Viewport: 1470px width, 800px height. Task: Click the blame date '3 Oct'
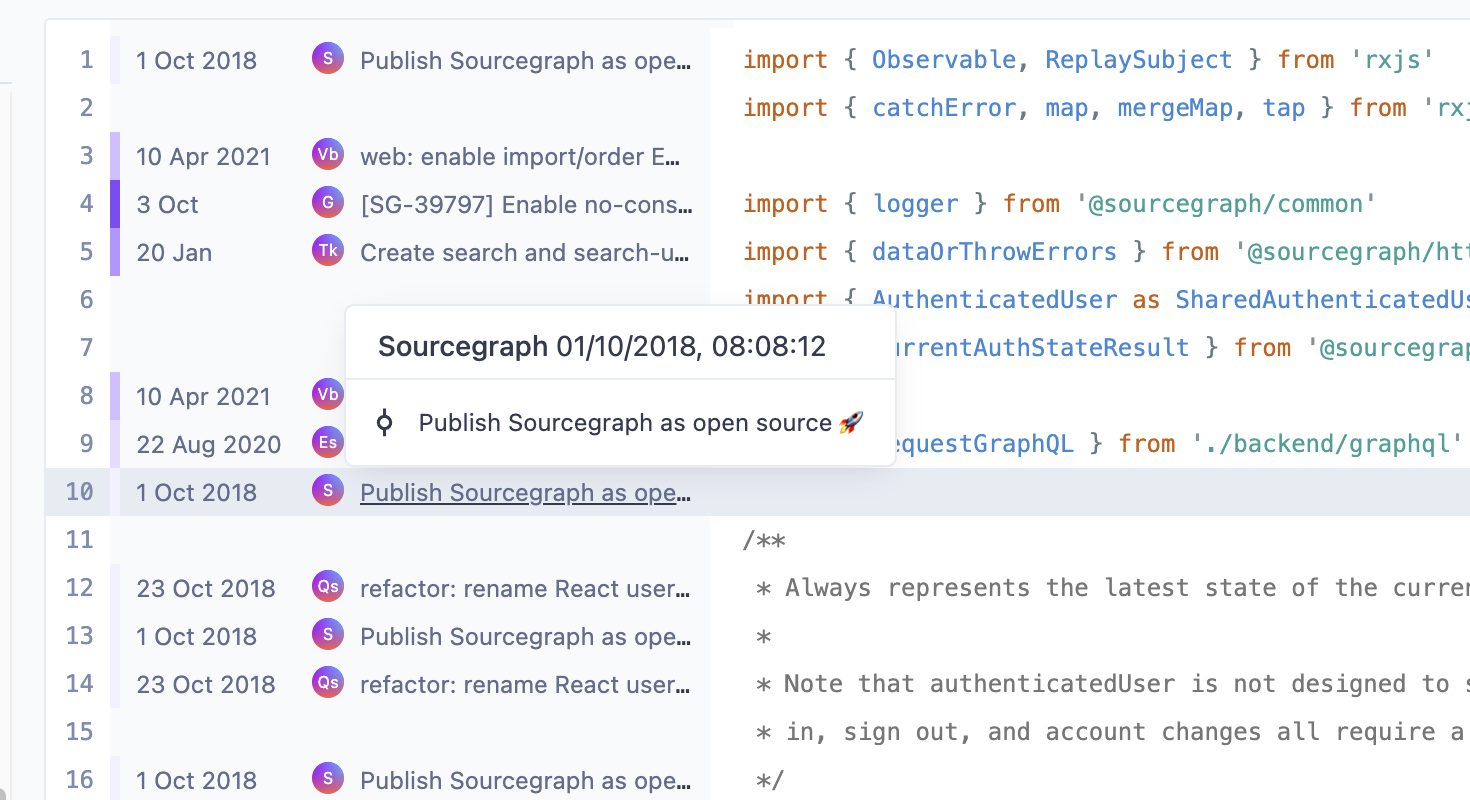[x=167, y=205]
